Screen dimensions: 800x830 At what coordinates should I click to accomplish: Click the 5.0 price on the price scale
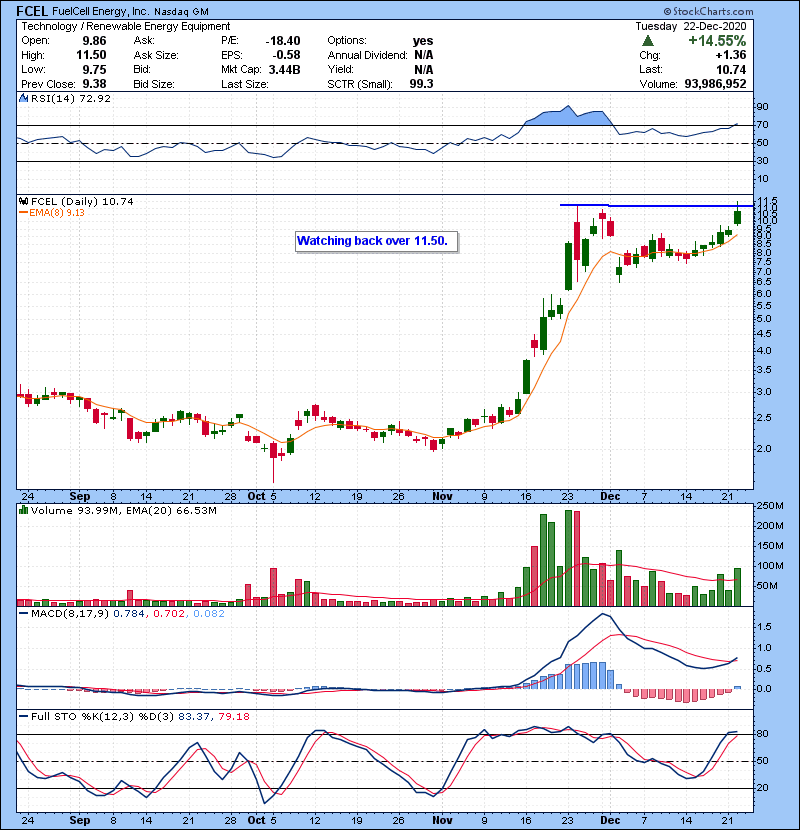[x=763, y=319]
